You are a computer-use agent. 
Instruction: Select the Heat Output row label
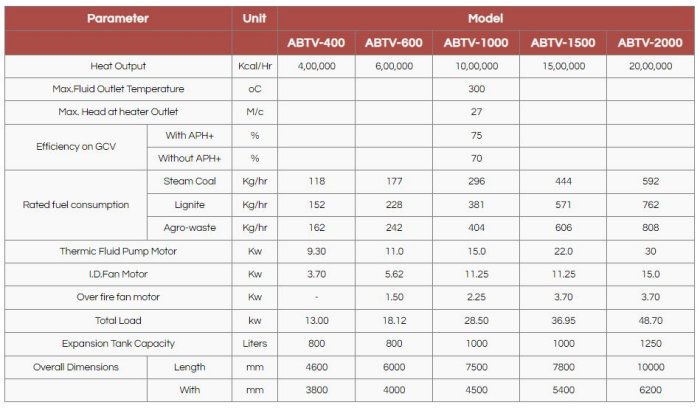coord(118,66)
